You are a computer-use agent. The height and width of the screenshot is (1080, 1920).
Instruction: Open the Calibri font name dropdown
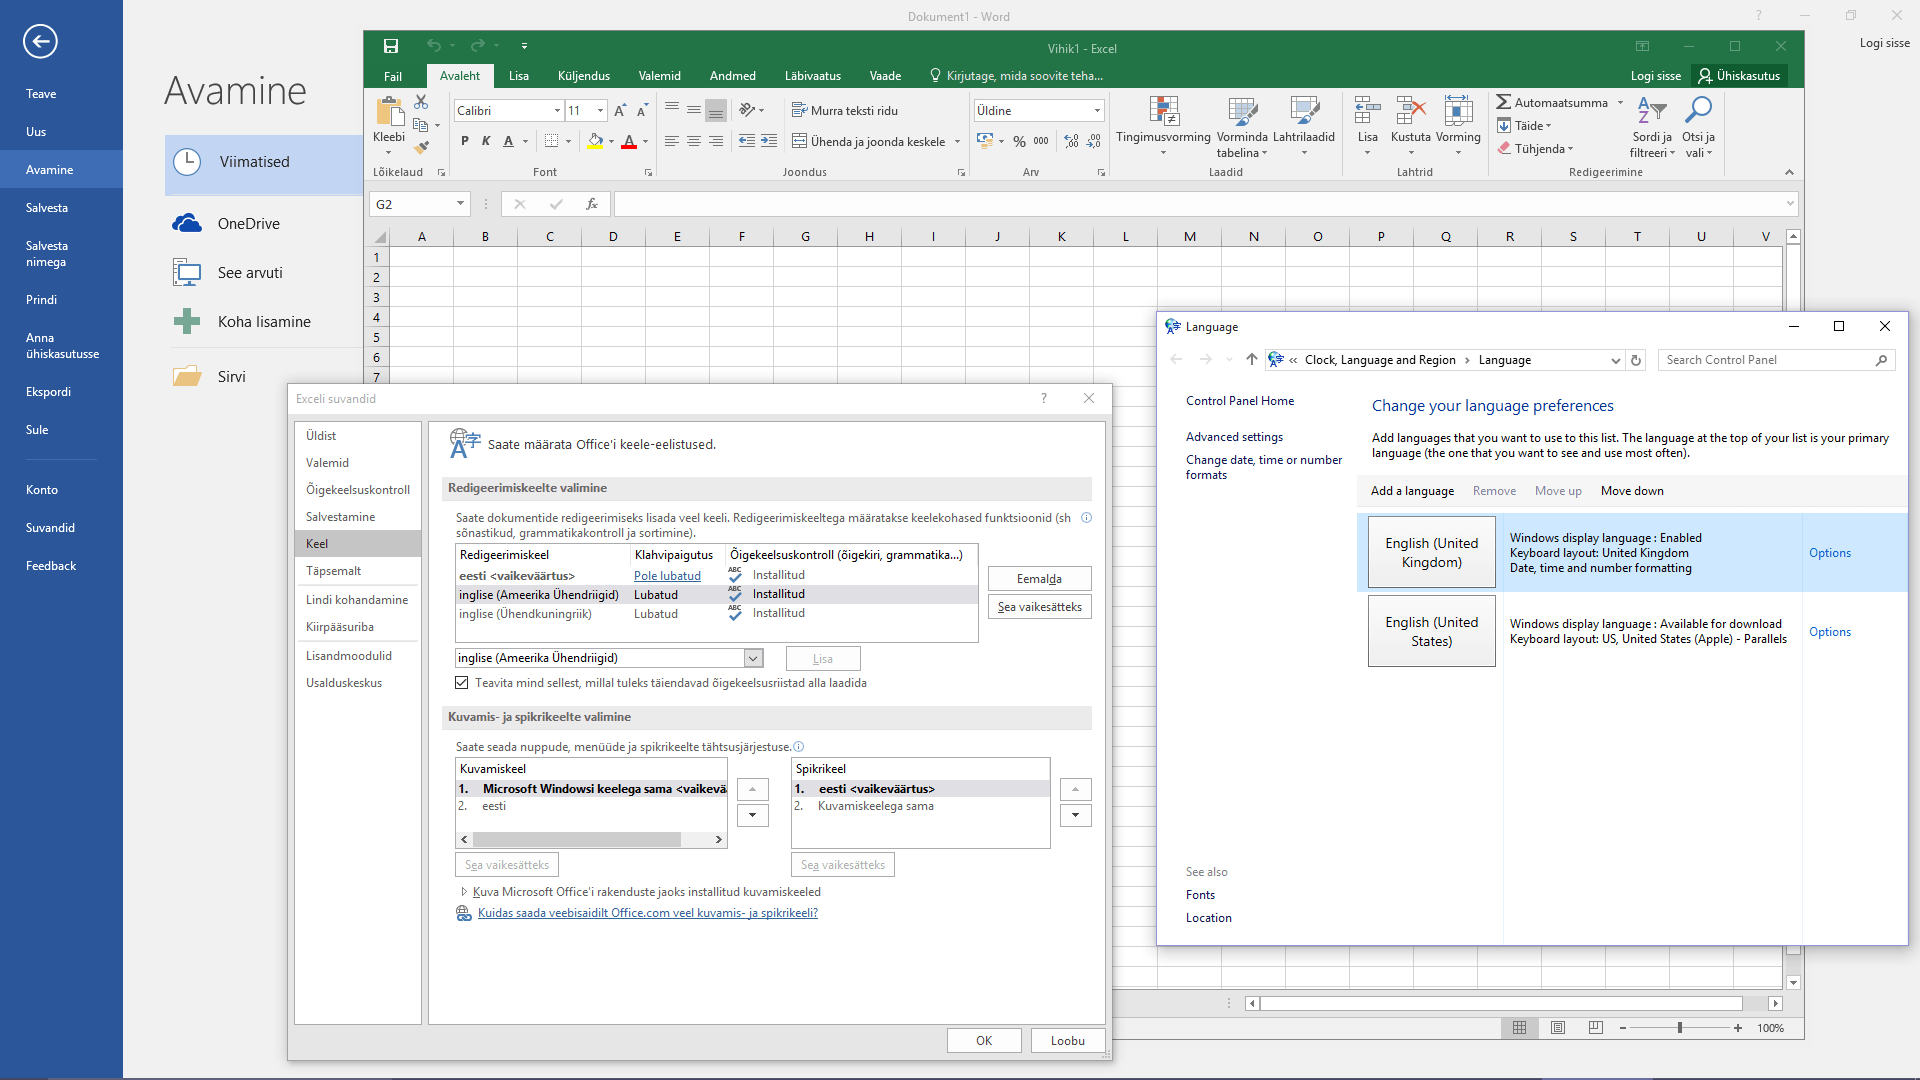point(557,111)
